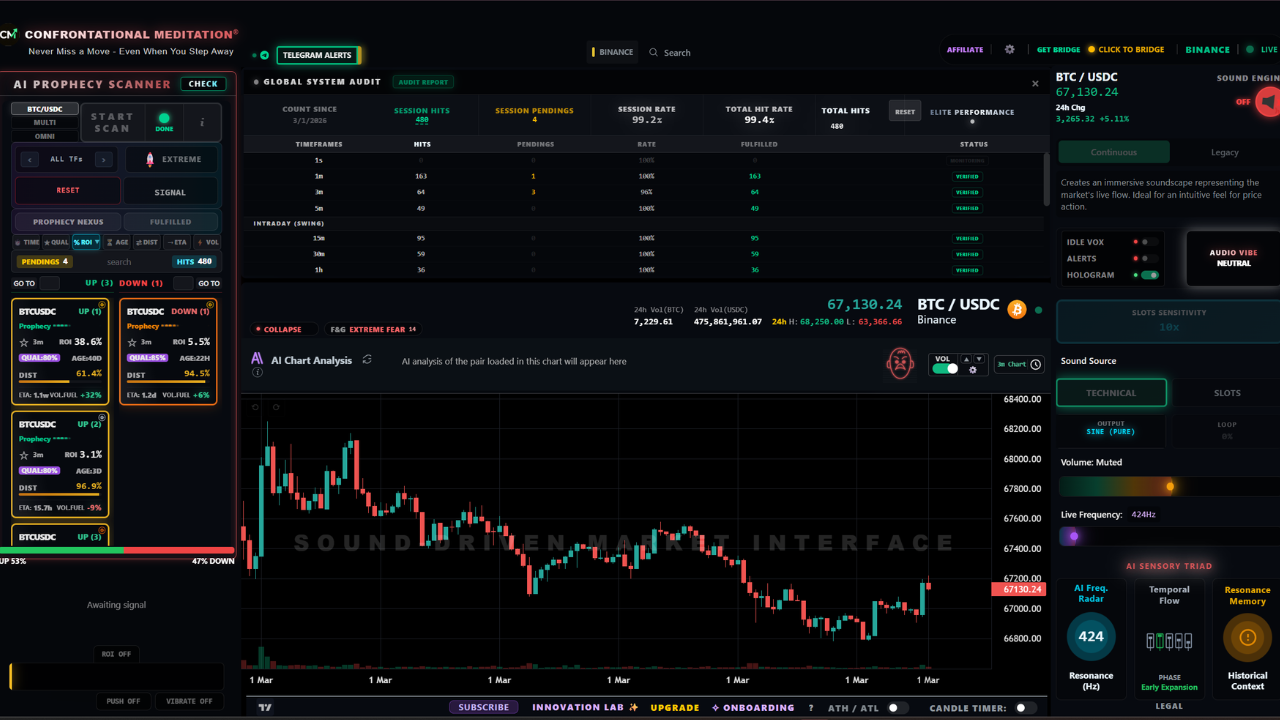Switch to the Legacy sound tab
This screenshot has width=1280, height=720.
pyautogui.click(x=1224, y=152)
